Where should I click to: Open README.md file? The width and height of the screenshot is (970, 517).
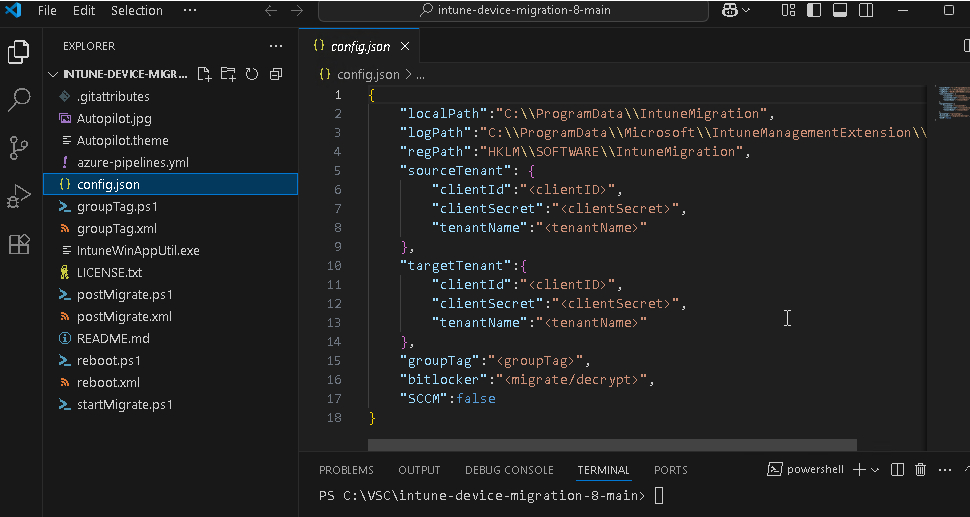(113, 338)
